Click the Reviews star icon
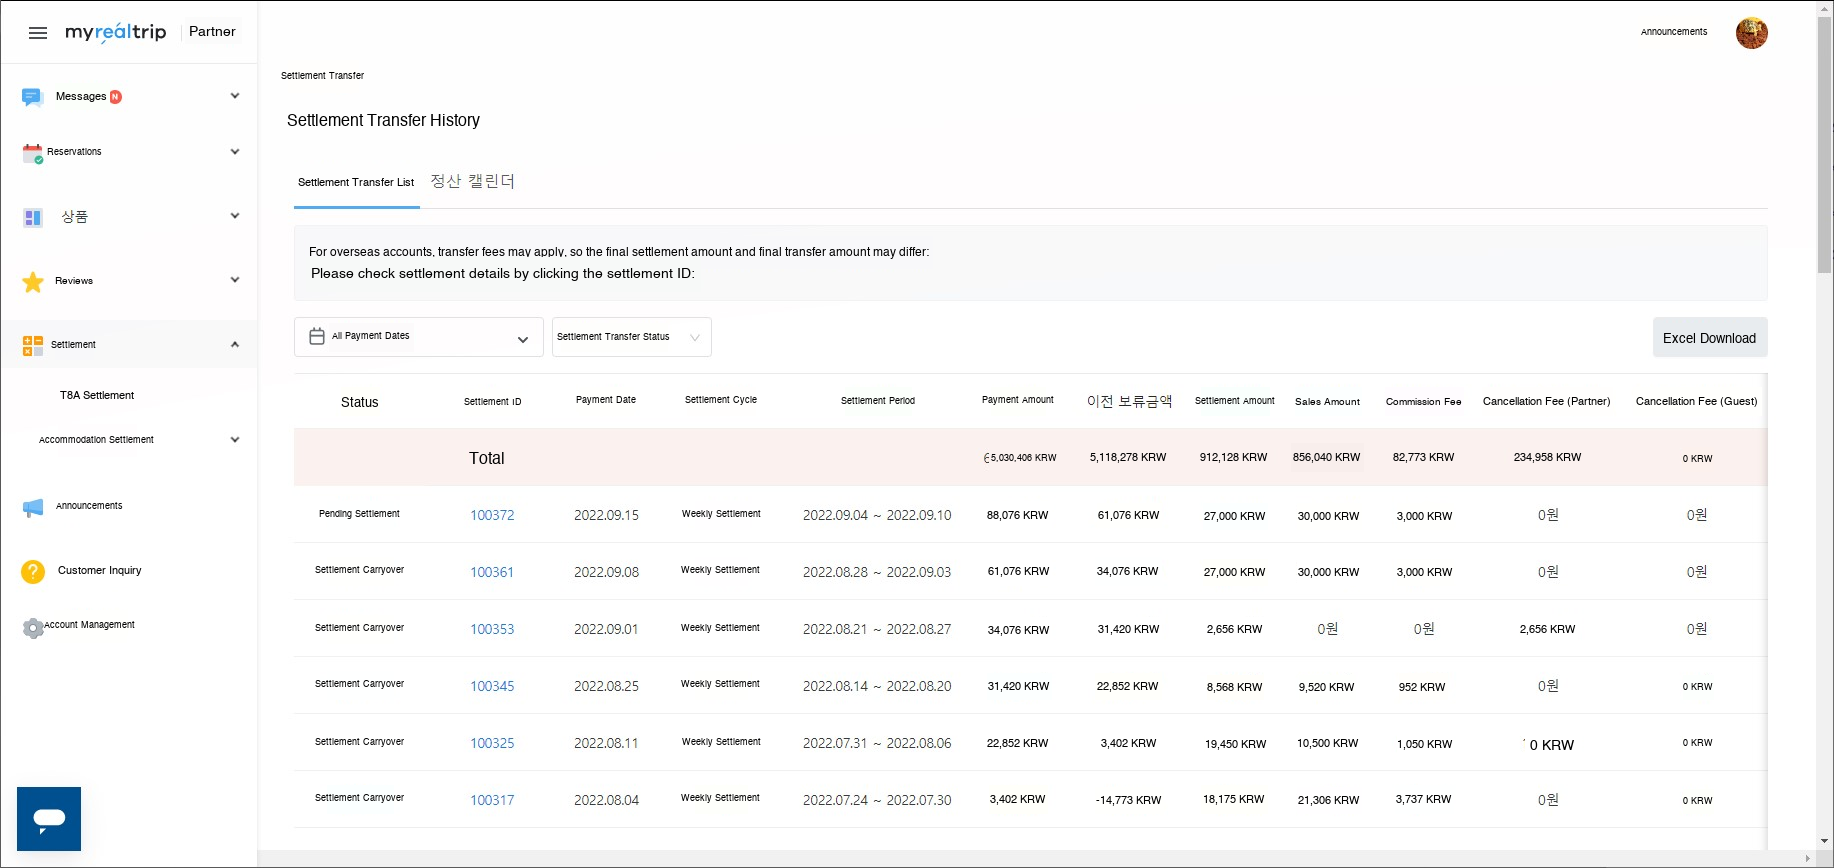The width and height of the screenshot is (1834, 868). [33, 282]
